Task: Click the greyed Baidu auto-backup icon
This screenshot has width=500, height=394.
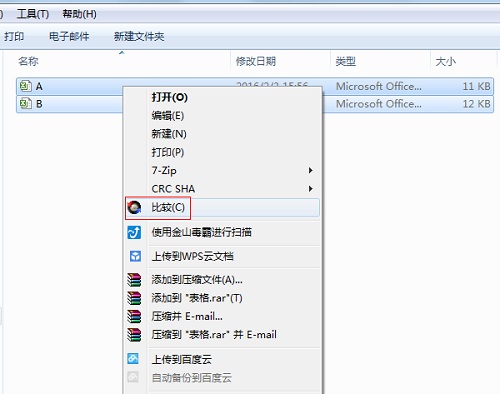Action: pyautogui.click(x=133, y=377)
